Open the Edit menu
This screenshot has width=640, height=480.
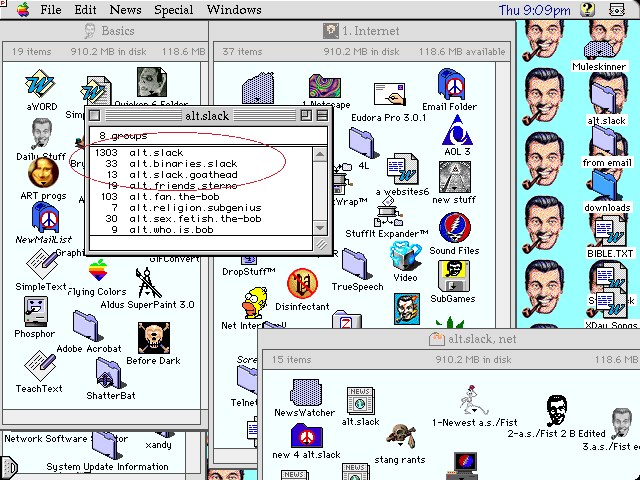tap(85, 10)
